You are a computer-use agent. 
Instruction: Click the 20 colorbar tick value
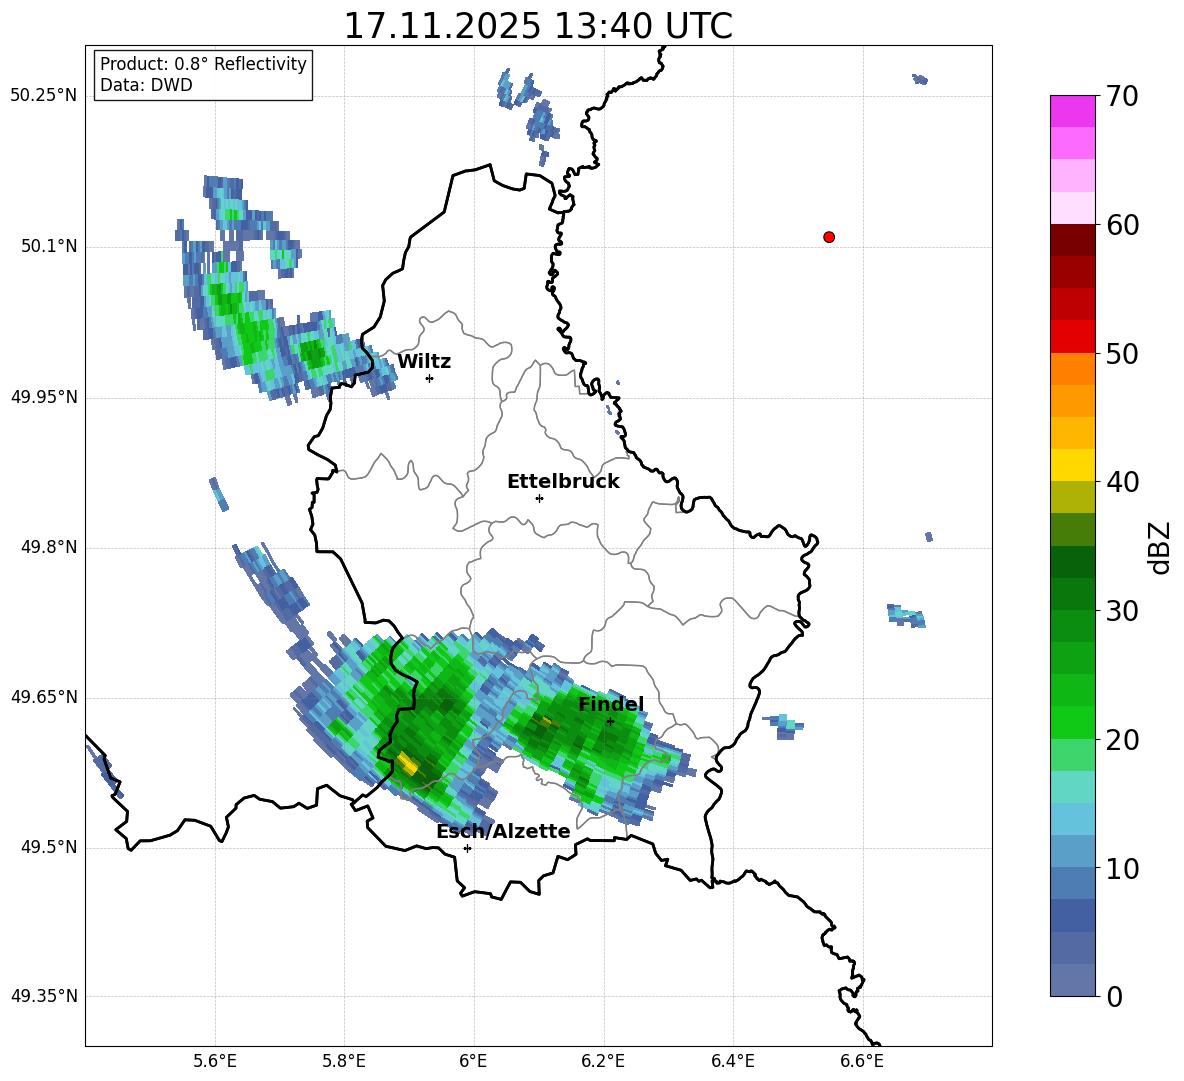[x=1122, y=740]
